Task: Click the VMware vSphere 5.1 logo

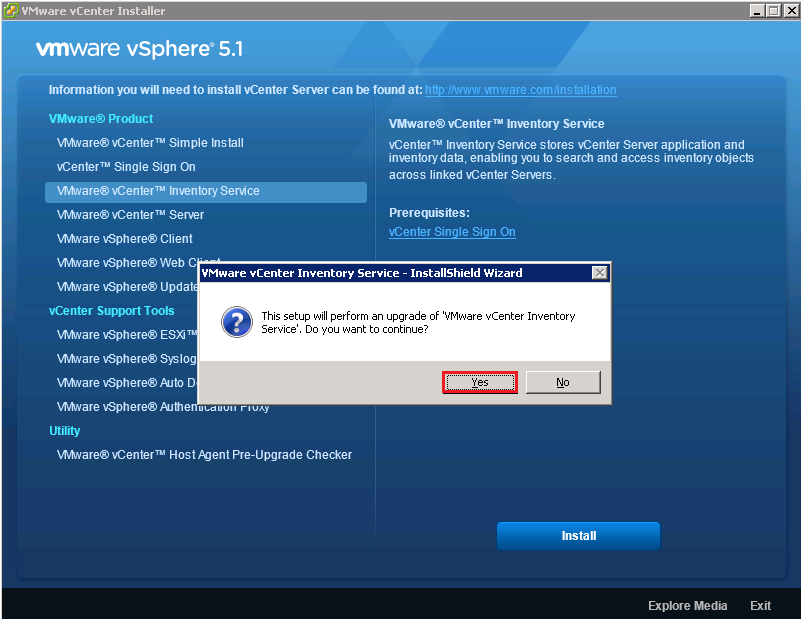Action: (139, 49)
